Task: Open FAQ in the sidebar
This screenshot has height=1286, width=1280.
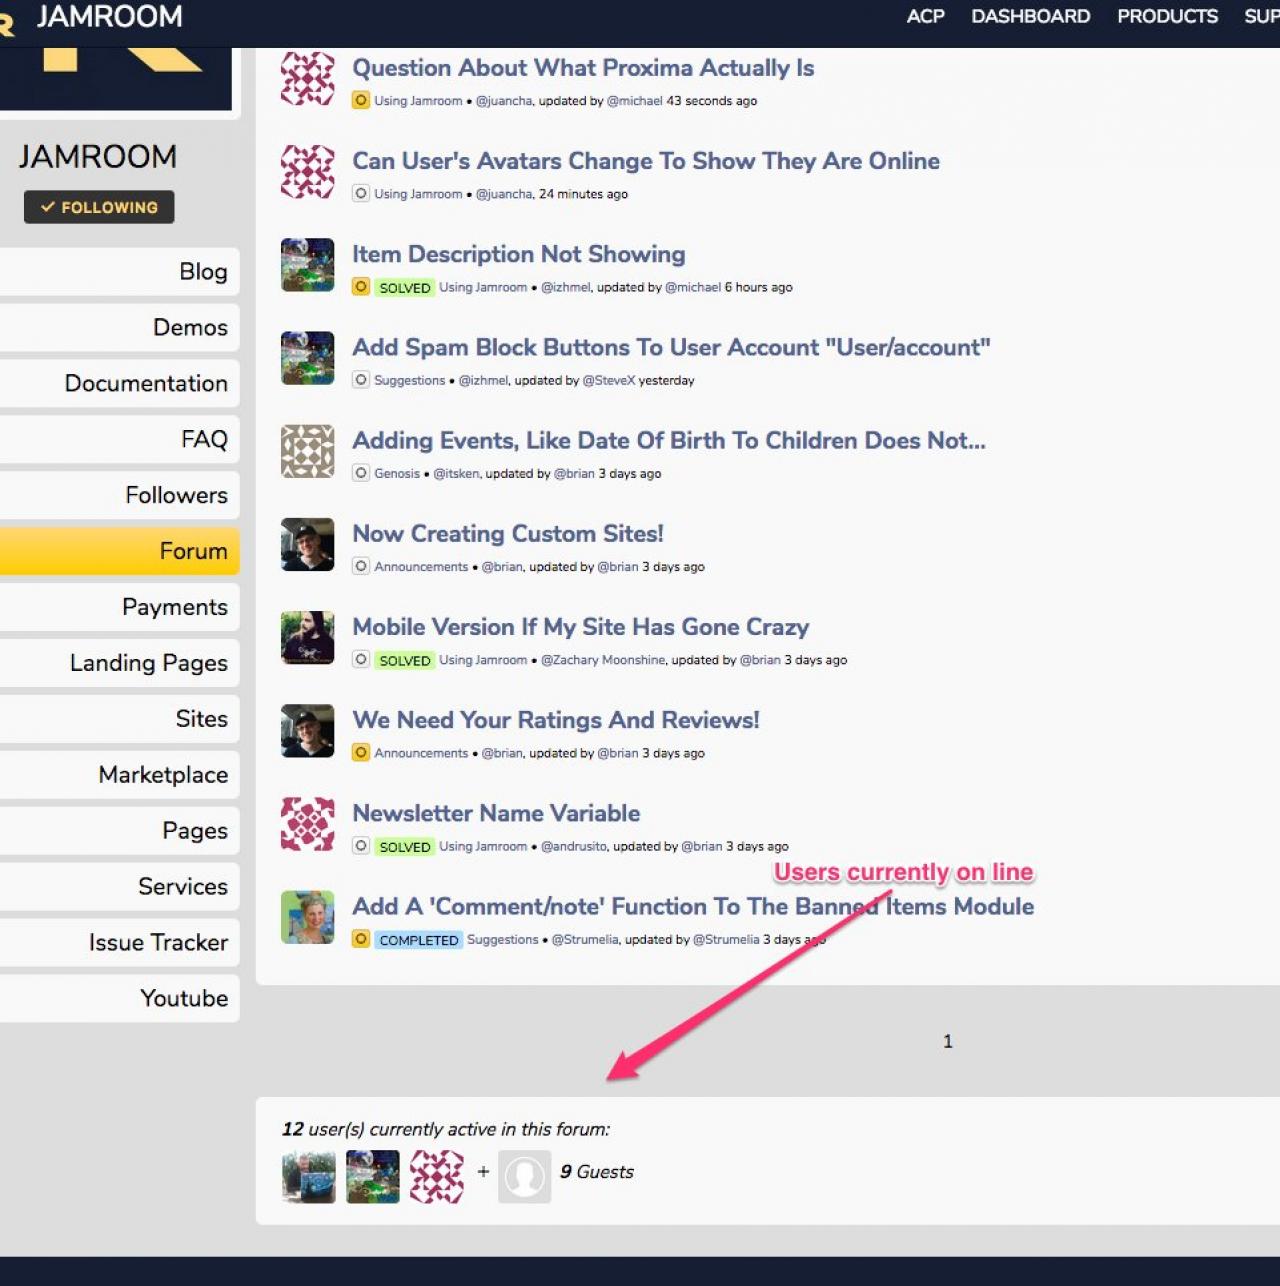Action: point(119,440)
